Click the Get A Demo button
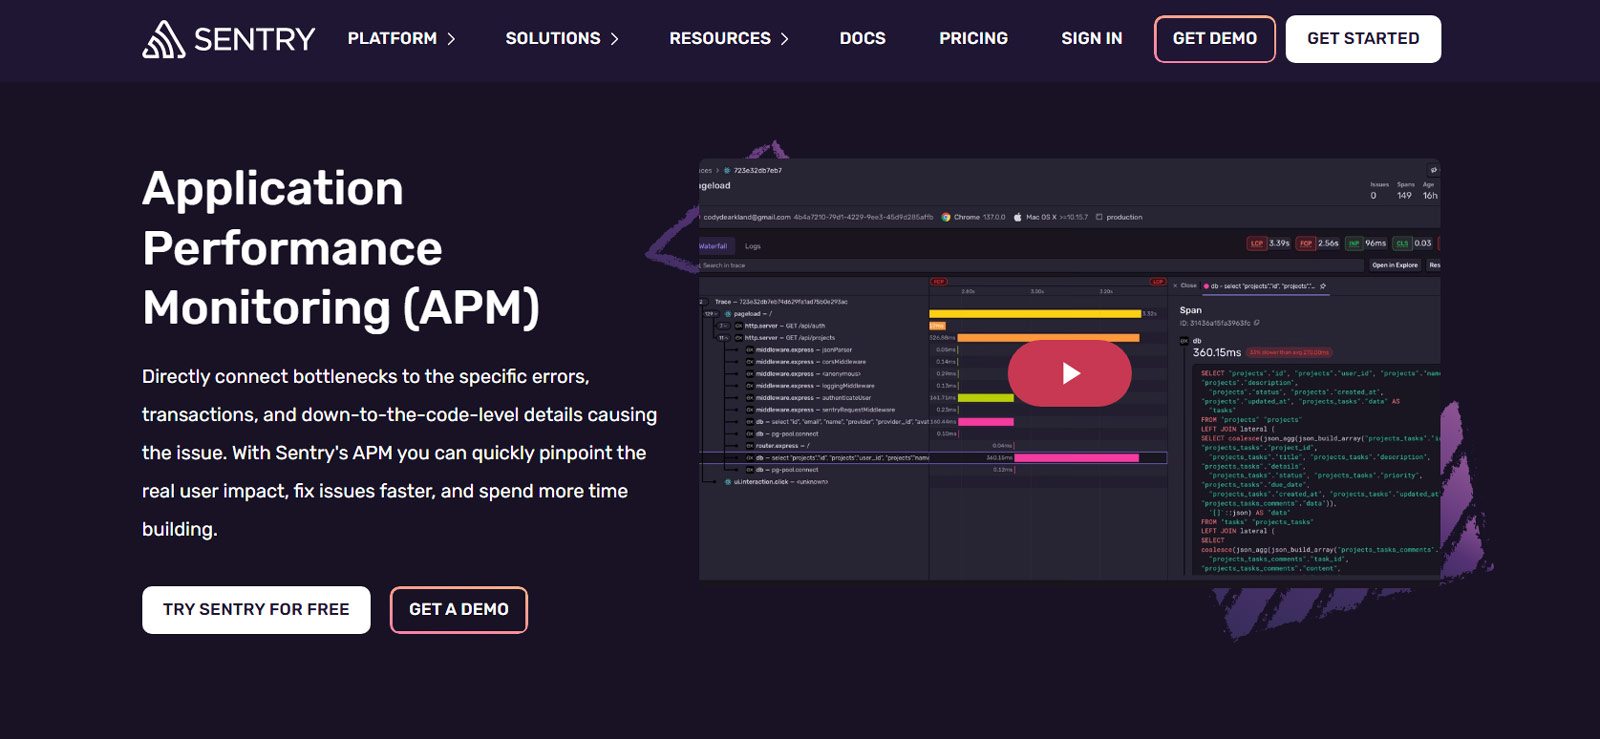This screenshot has height=739, width=1600. pos(459,610)
